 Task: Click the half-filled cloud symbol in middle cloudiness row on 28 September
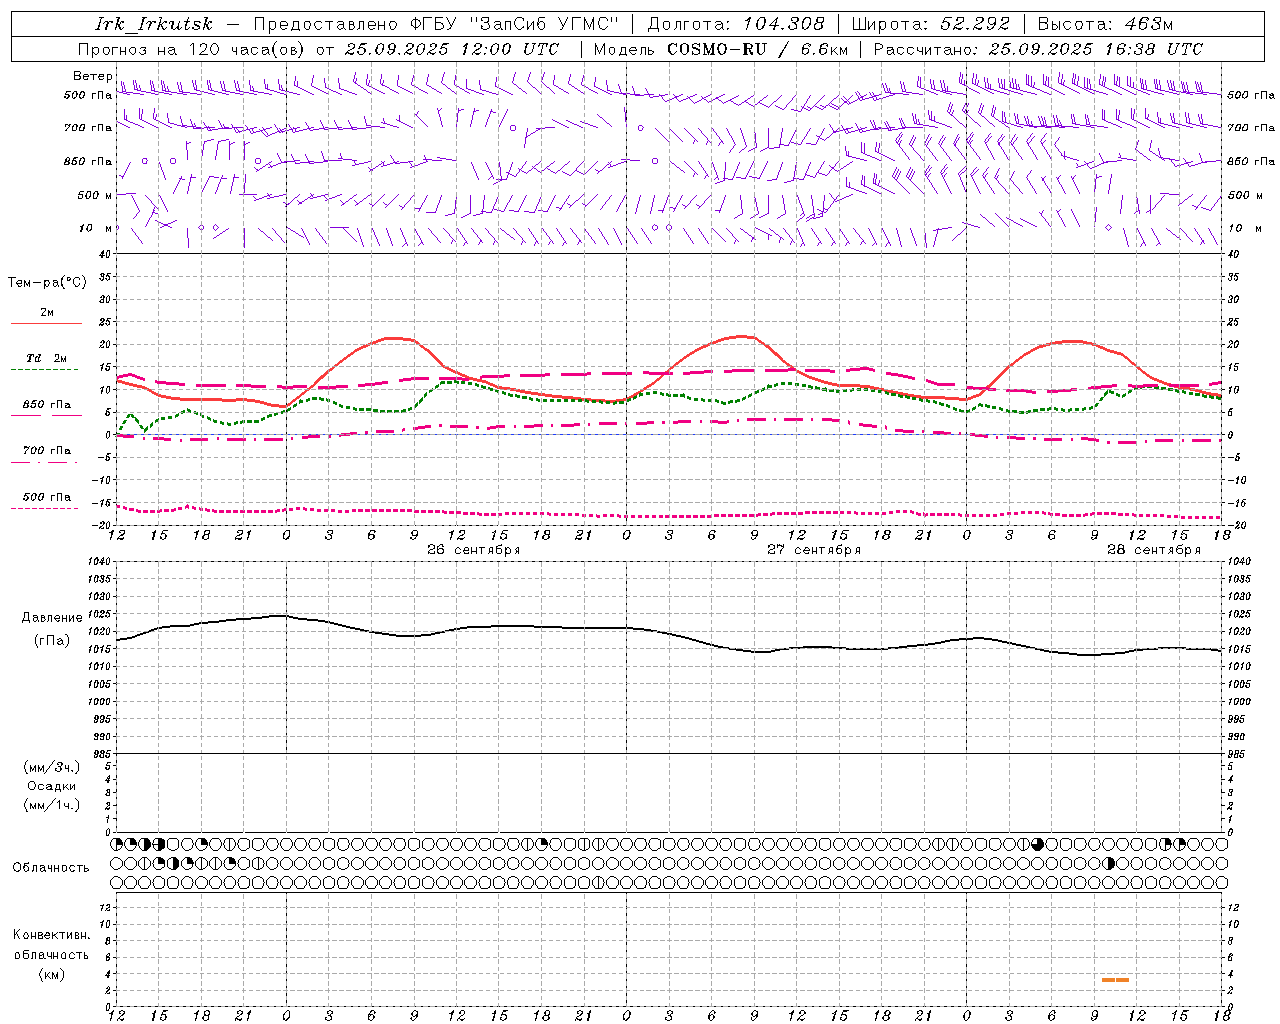click(x=1109, y=863)
